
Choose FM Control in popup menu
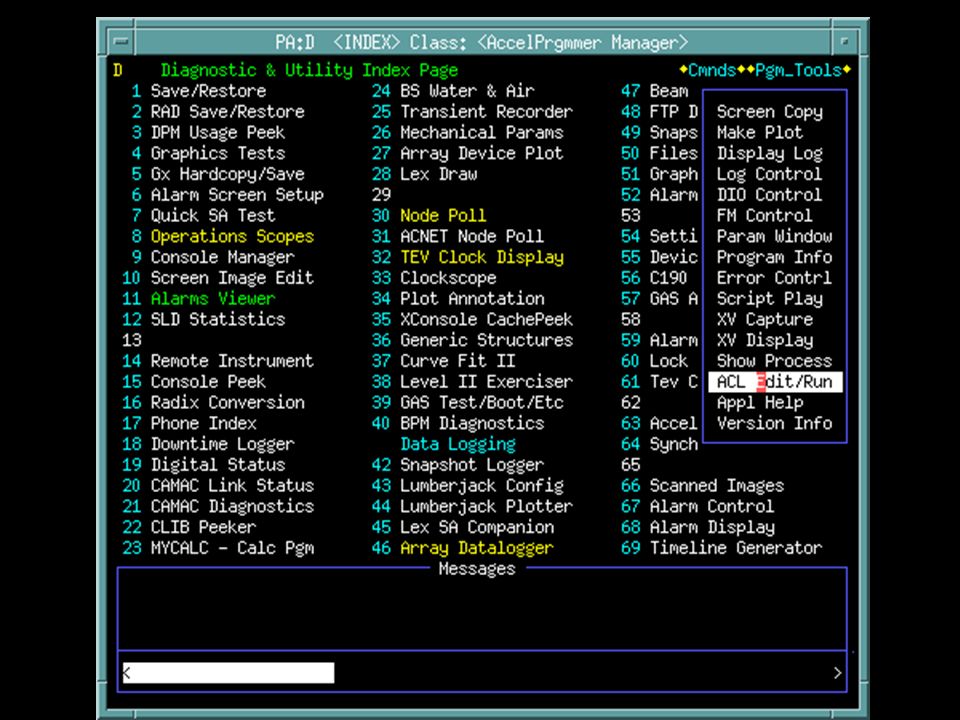[764, 216]
